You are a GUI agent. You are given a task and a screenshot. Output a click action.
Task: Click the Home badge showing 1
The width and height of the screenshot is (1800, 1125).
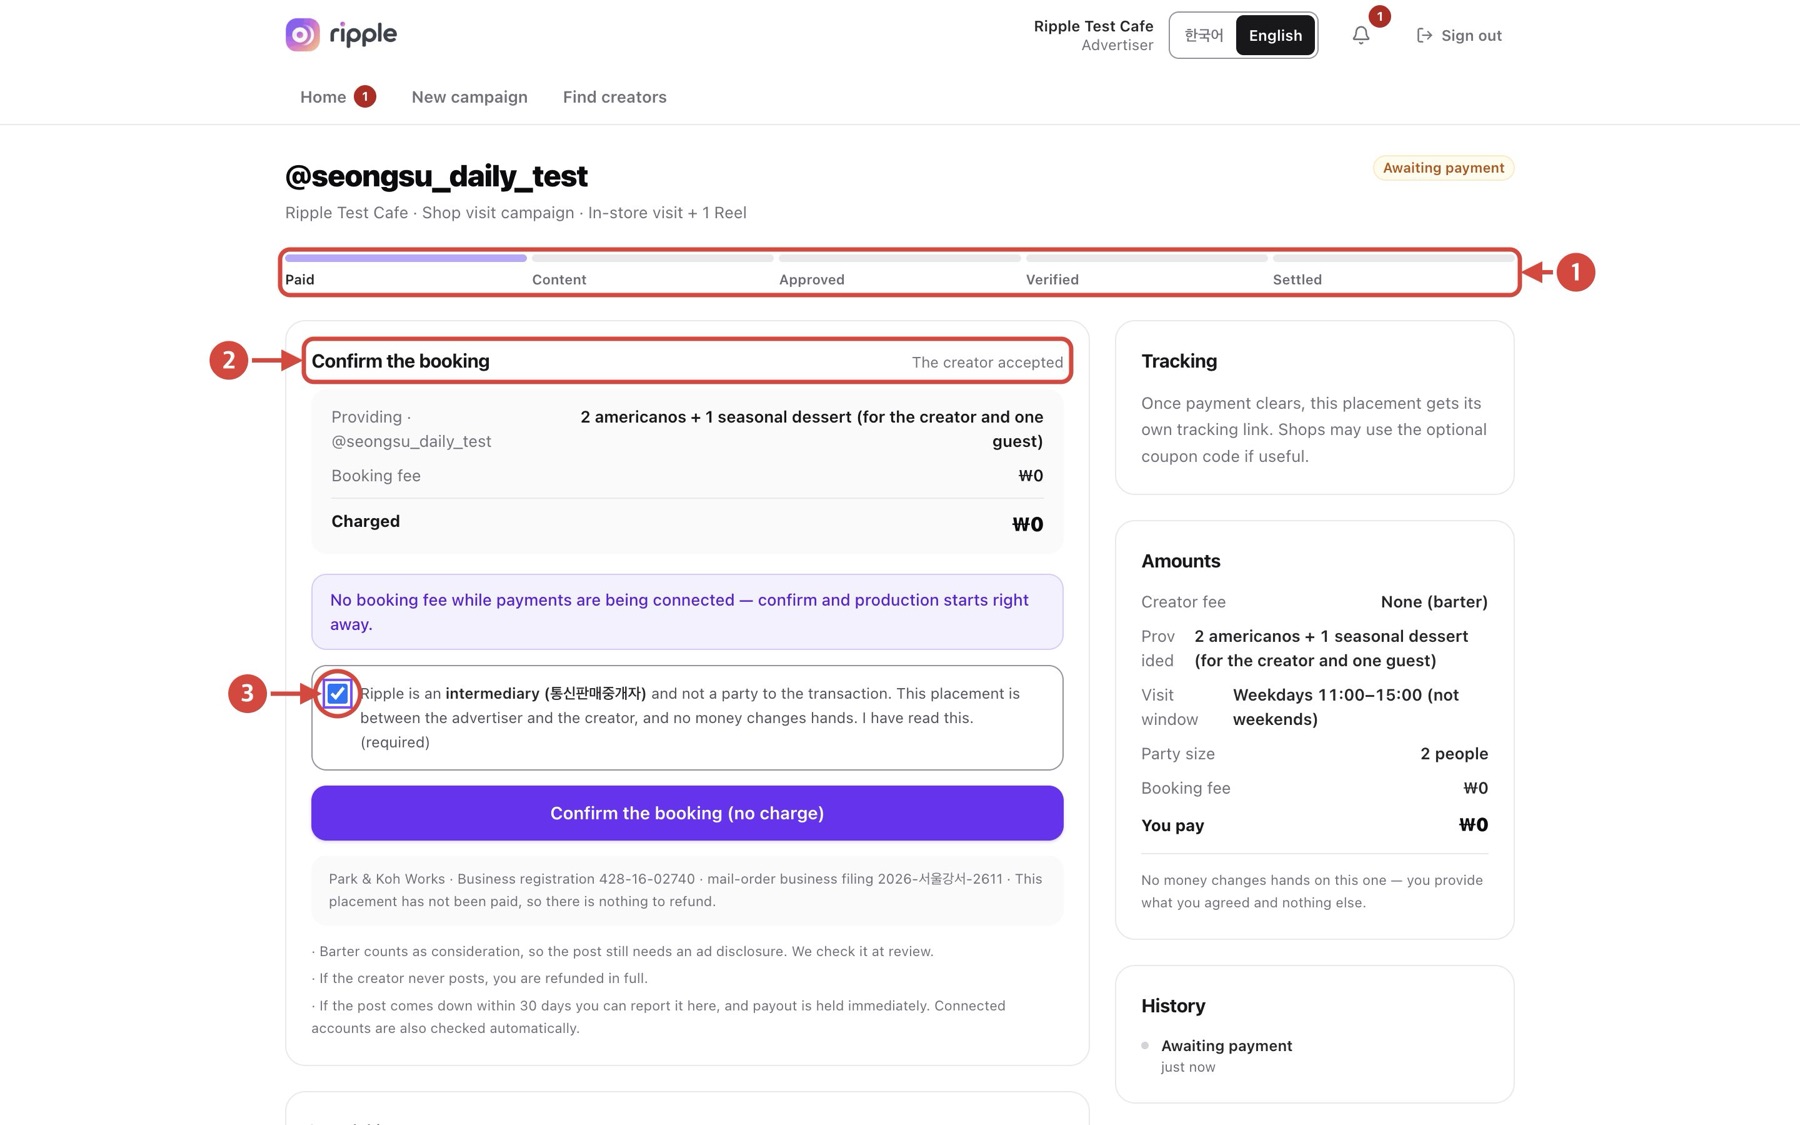(365, 97)
